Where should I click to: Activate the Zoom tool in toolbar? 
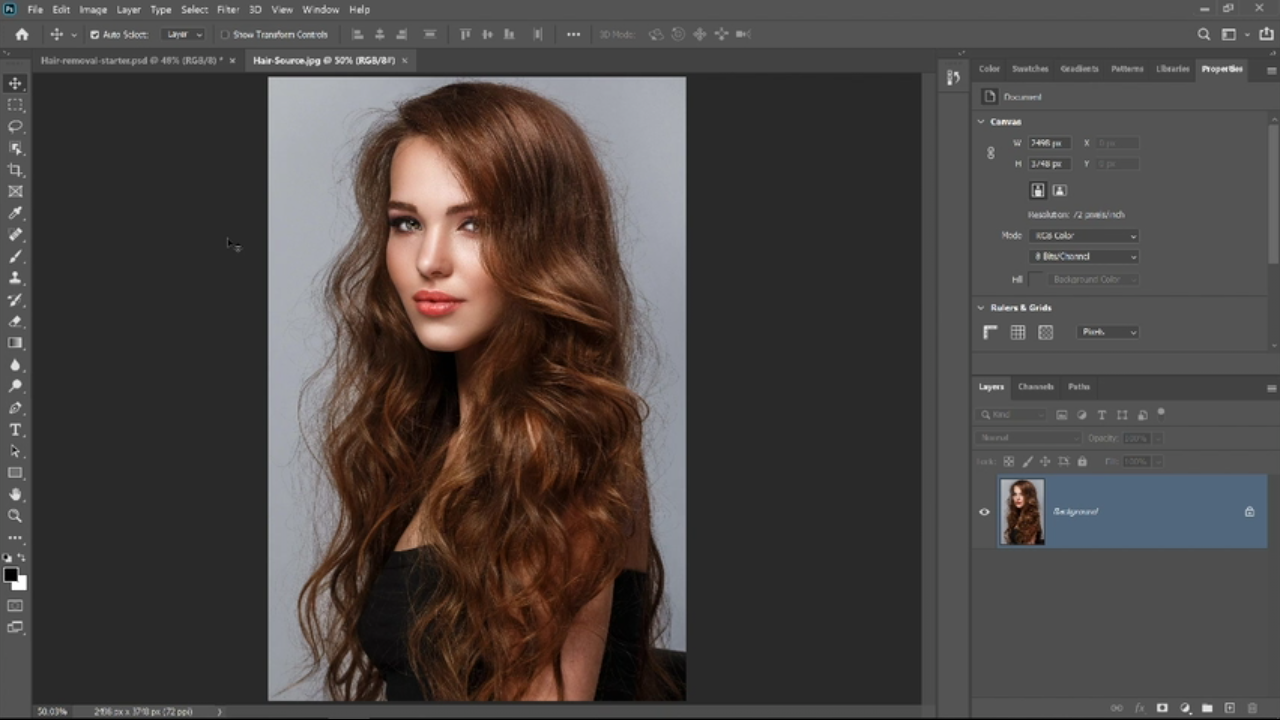coord(15,516)
